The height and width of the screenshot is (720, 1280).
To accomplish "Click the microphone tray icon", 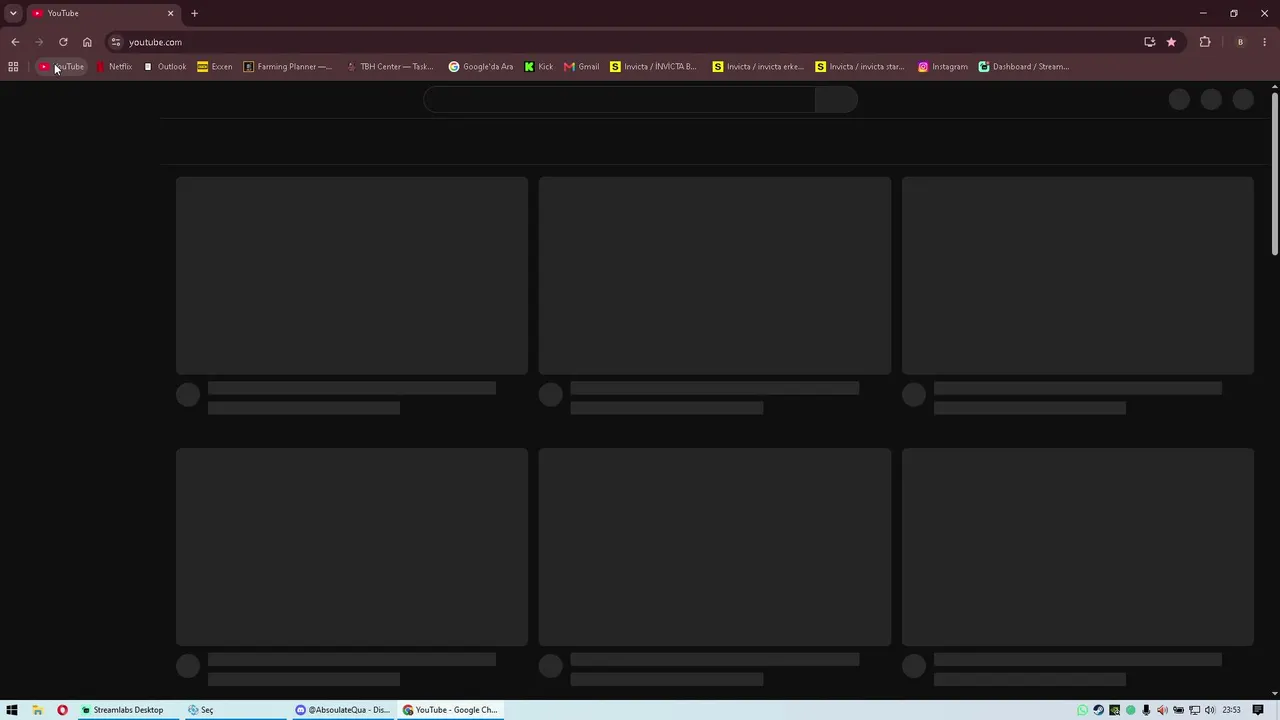I will 1146,710.
